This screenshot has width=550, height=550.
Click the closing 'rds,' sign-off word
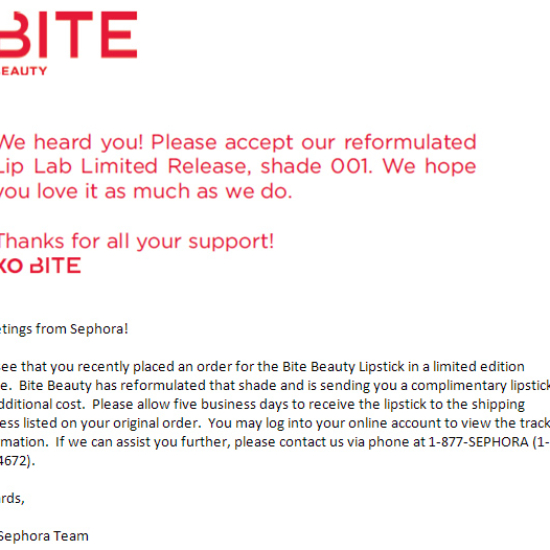(x=12, y=498)
